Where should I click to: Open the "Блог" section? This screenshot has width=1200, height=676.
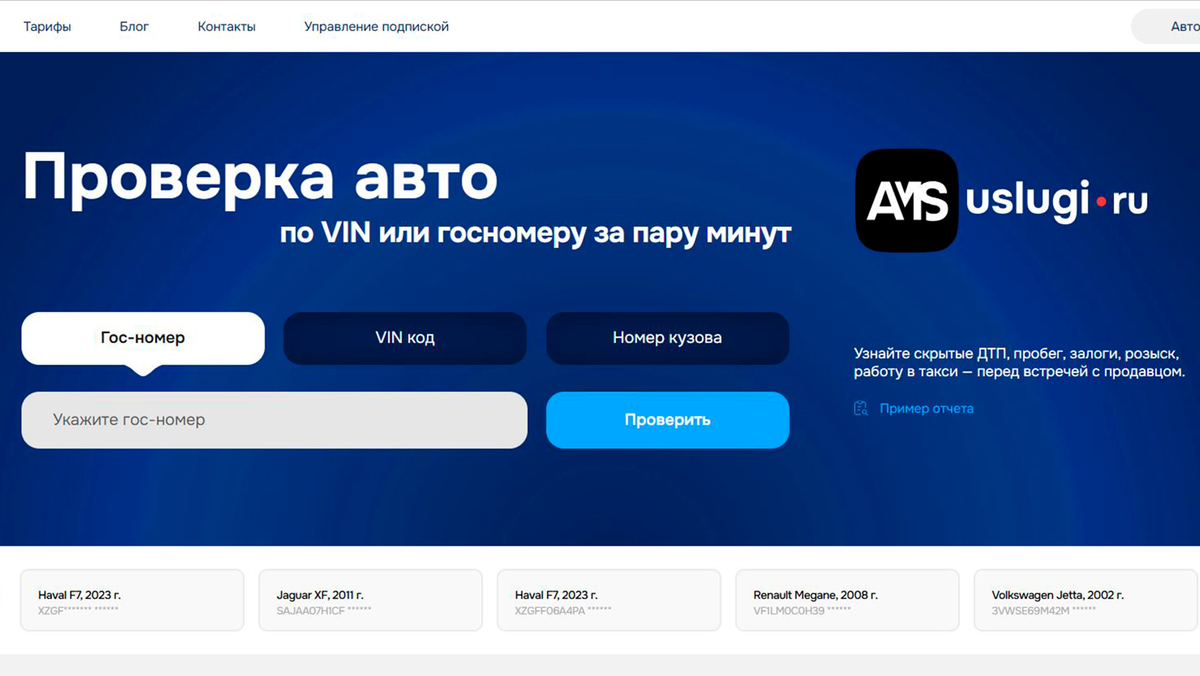(x=134, y=26)
